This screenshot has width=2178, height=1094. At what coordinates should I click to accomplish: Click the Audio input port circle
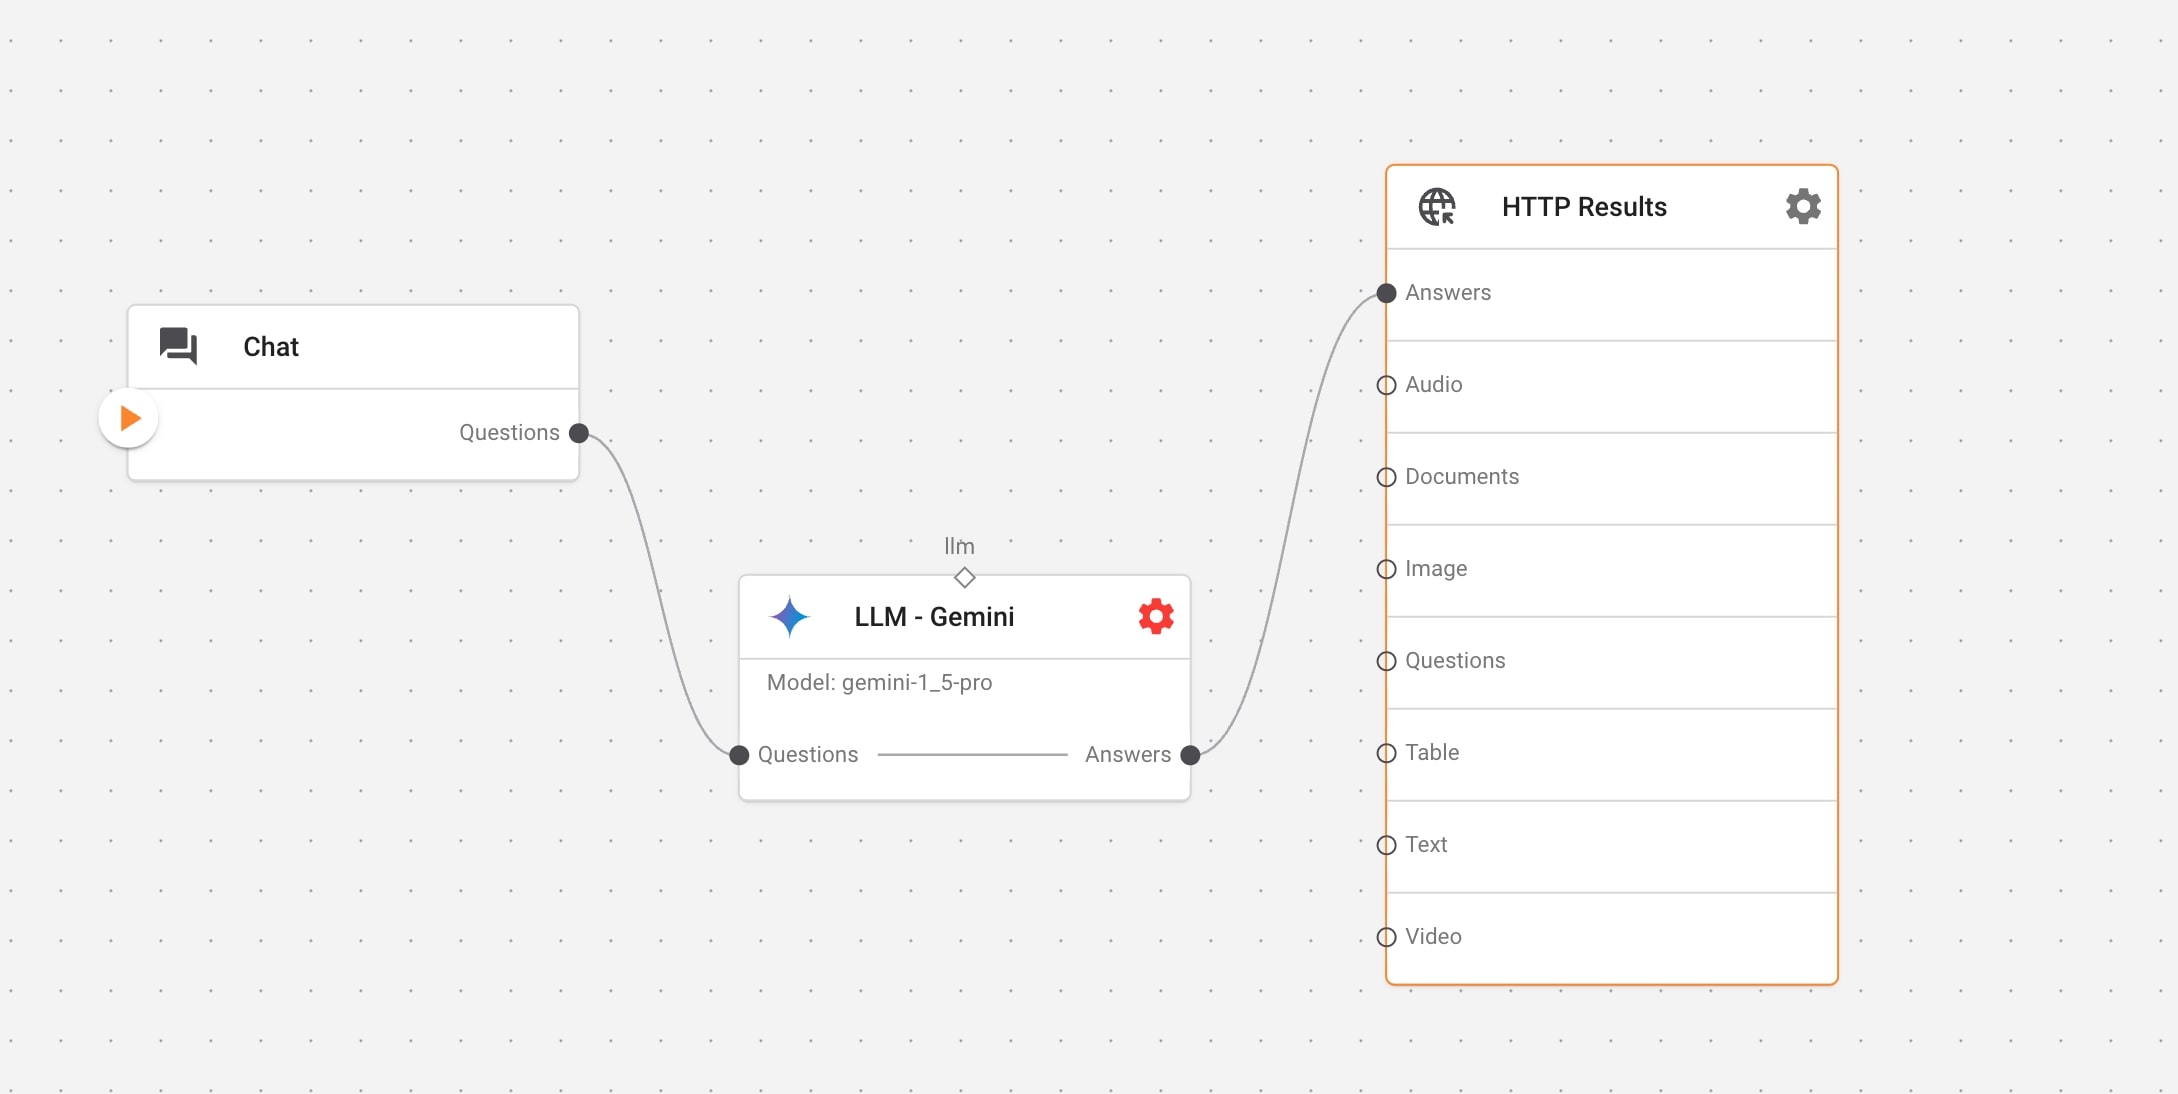(x=1386, y=385)
